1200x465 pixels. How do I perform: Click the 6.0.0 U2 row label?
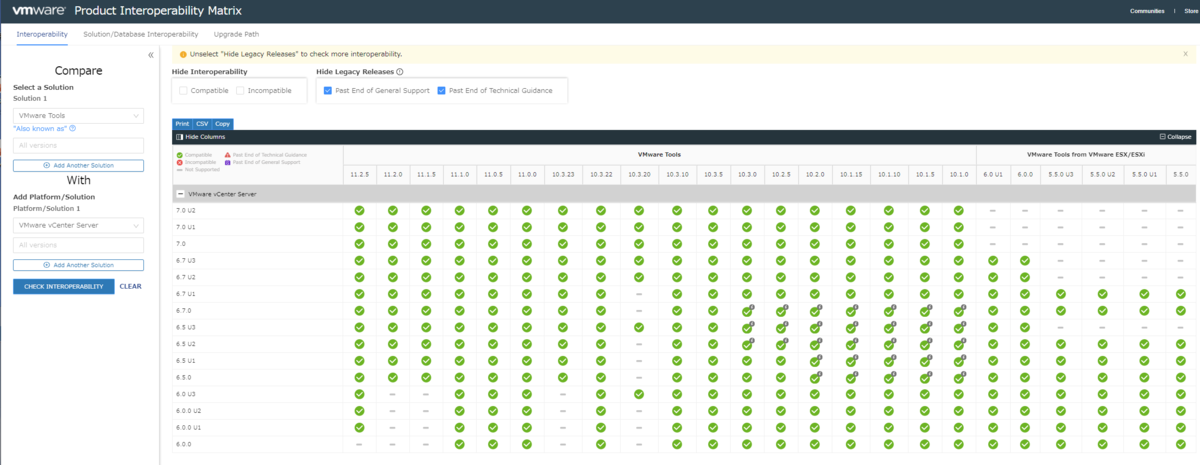[x=189, y=410]
